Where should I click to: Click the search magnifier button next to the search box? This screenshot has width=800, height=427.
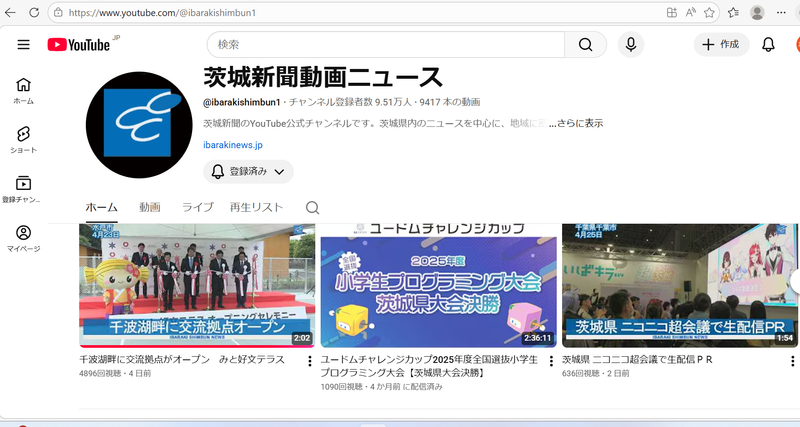(x=586, y=45)
